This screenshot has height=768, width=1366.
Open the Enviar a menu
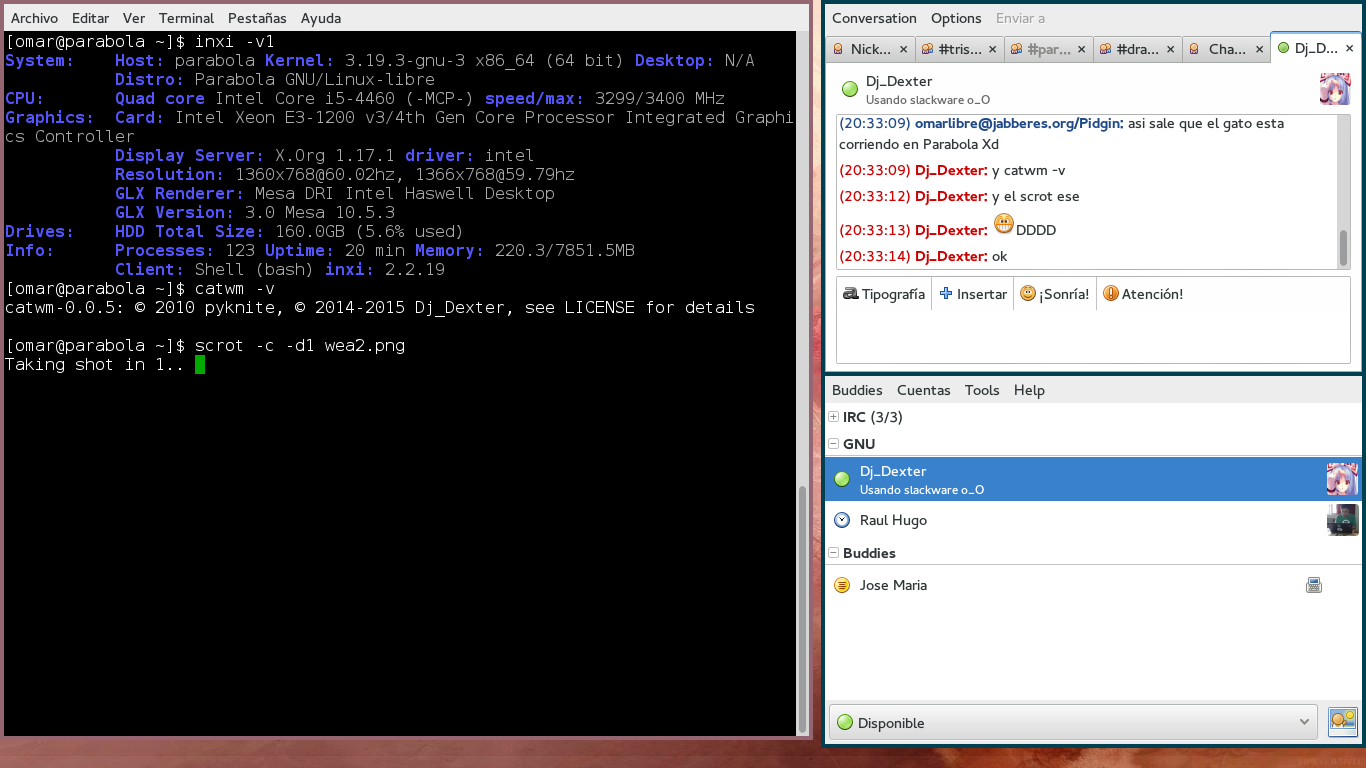[1020, 18]
